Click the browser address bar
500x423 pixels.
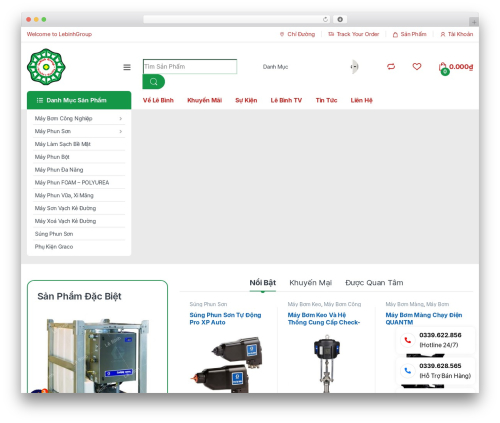tap(236, 19)
